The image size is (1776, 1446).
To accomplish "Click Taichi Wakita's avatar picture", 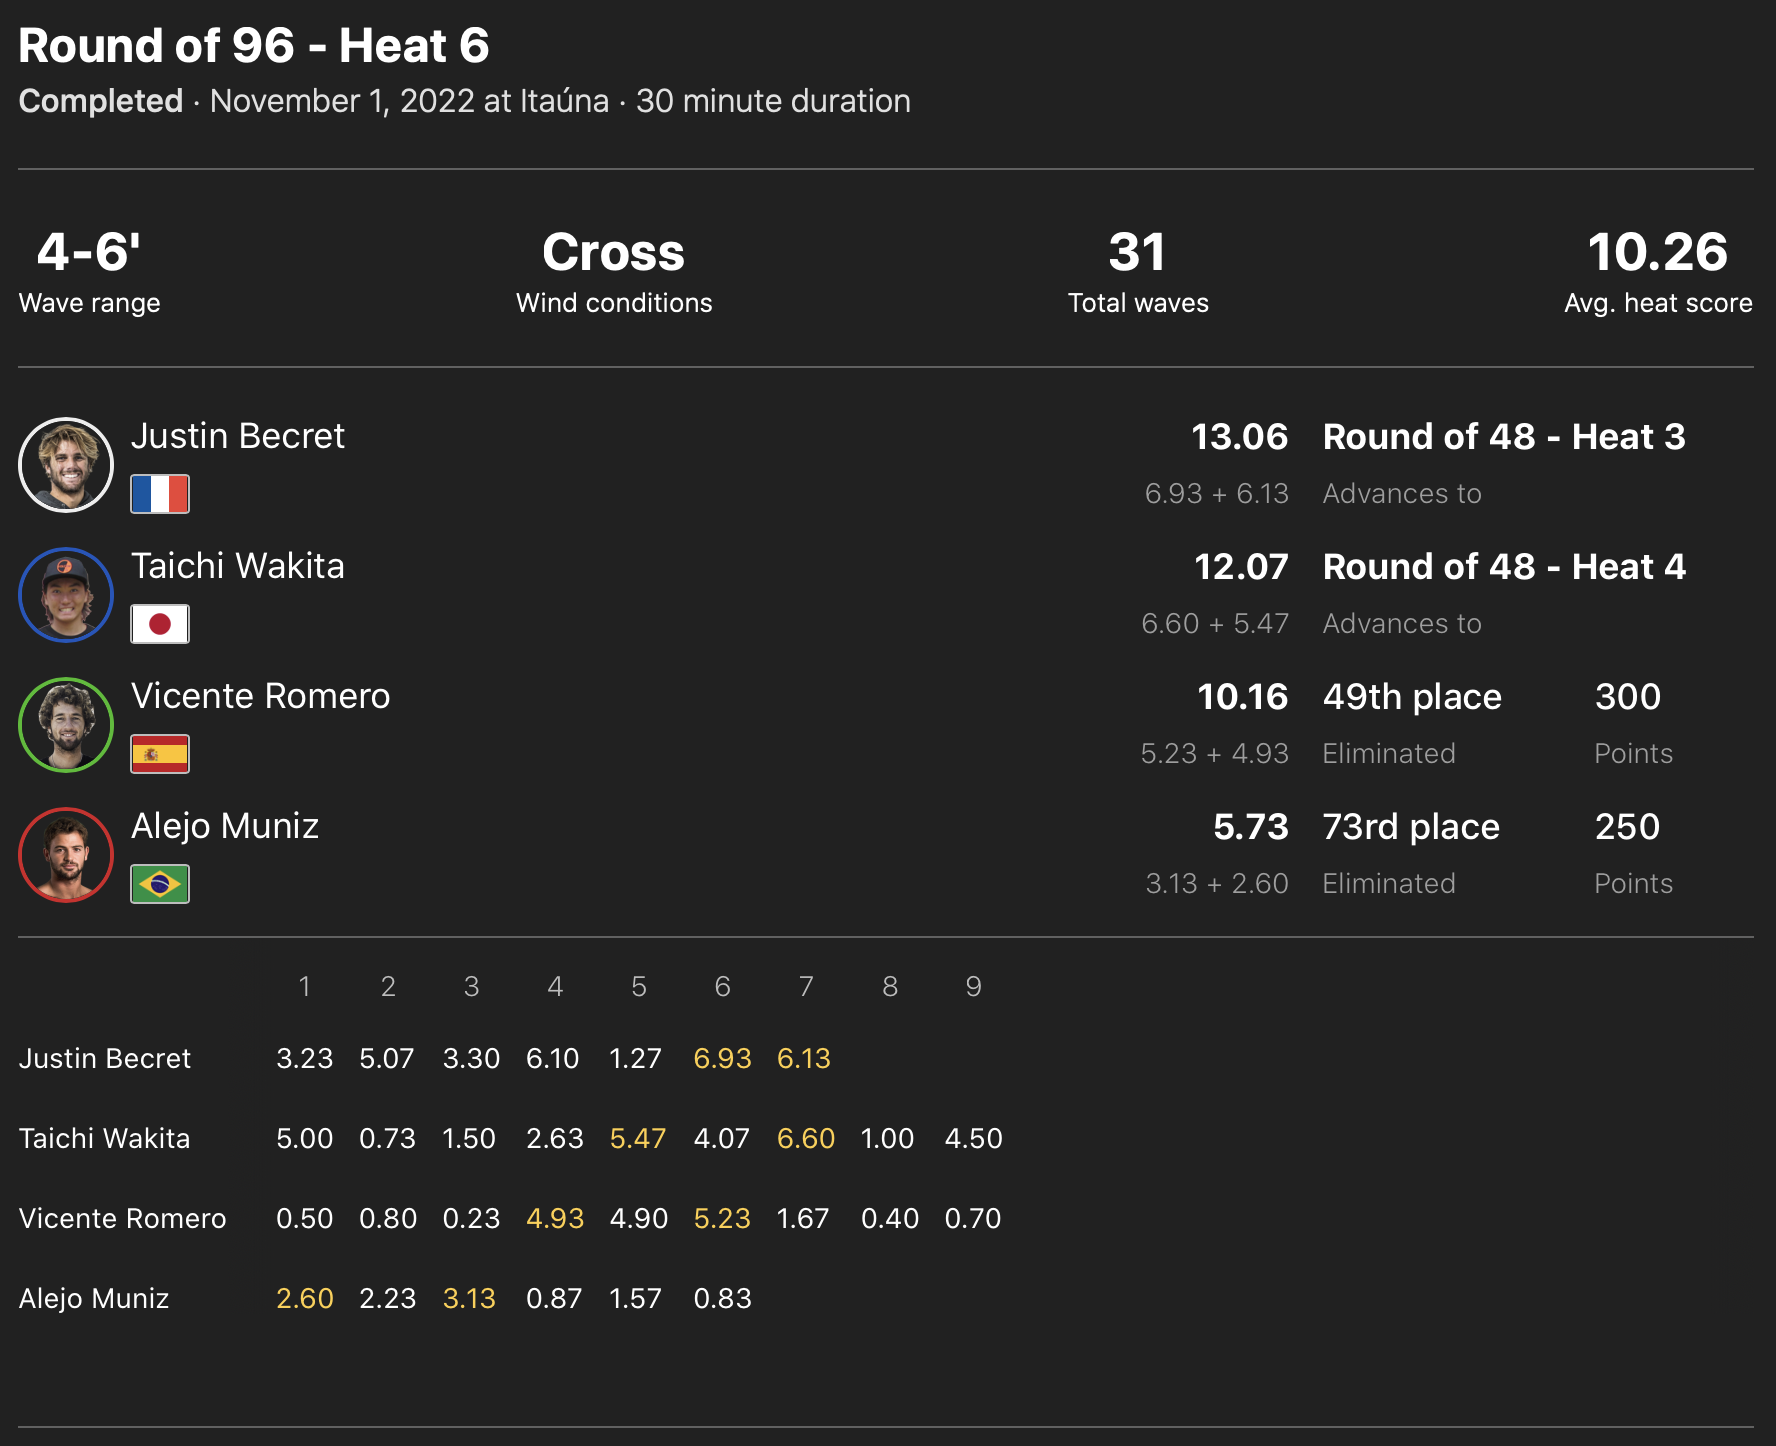I will click(66, 595).
